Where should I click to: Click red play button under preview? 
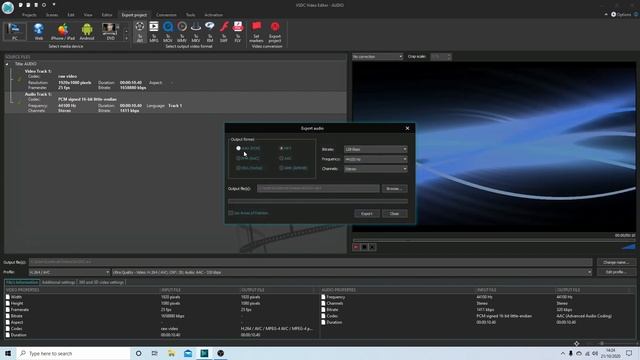click(x=356, y=247)
